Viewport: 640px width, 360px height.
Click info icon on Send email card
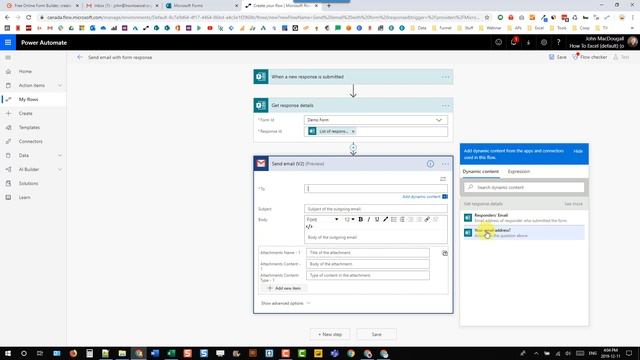click(x=430, y=164)
